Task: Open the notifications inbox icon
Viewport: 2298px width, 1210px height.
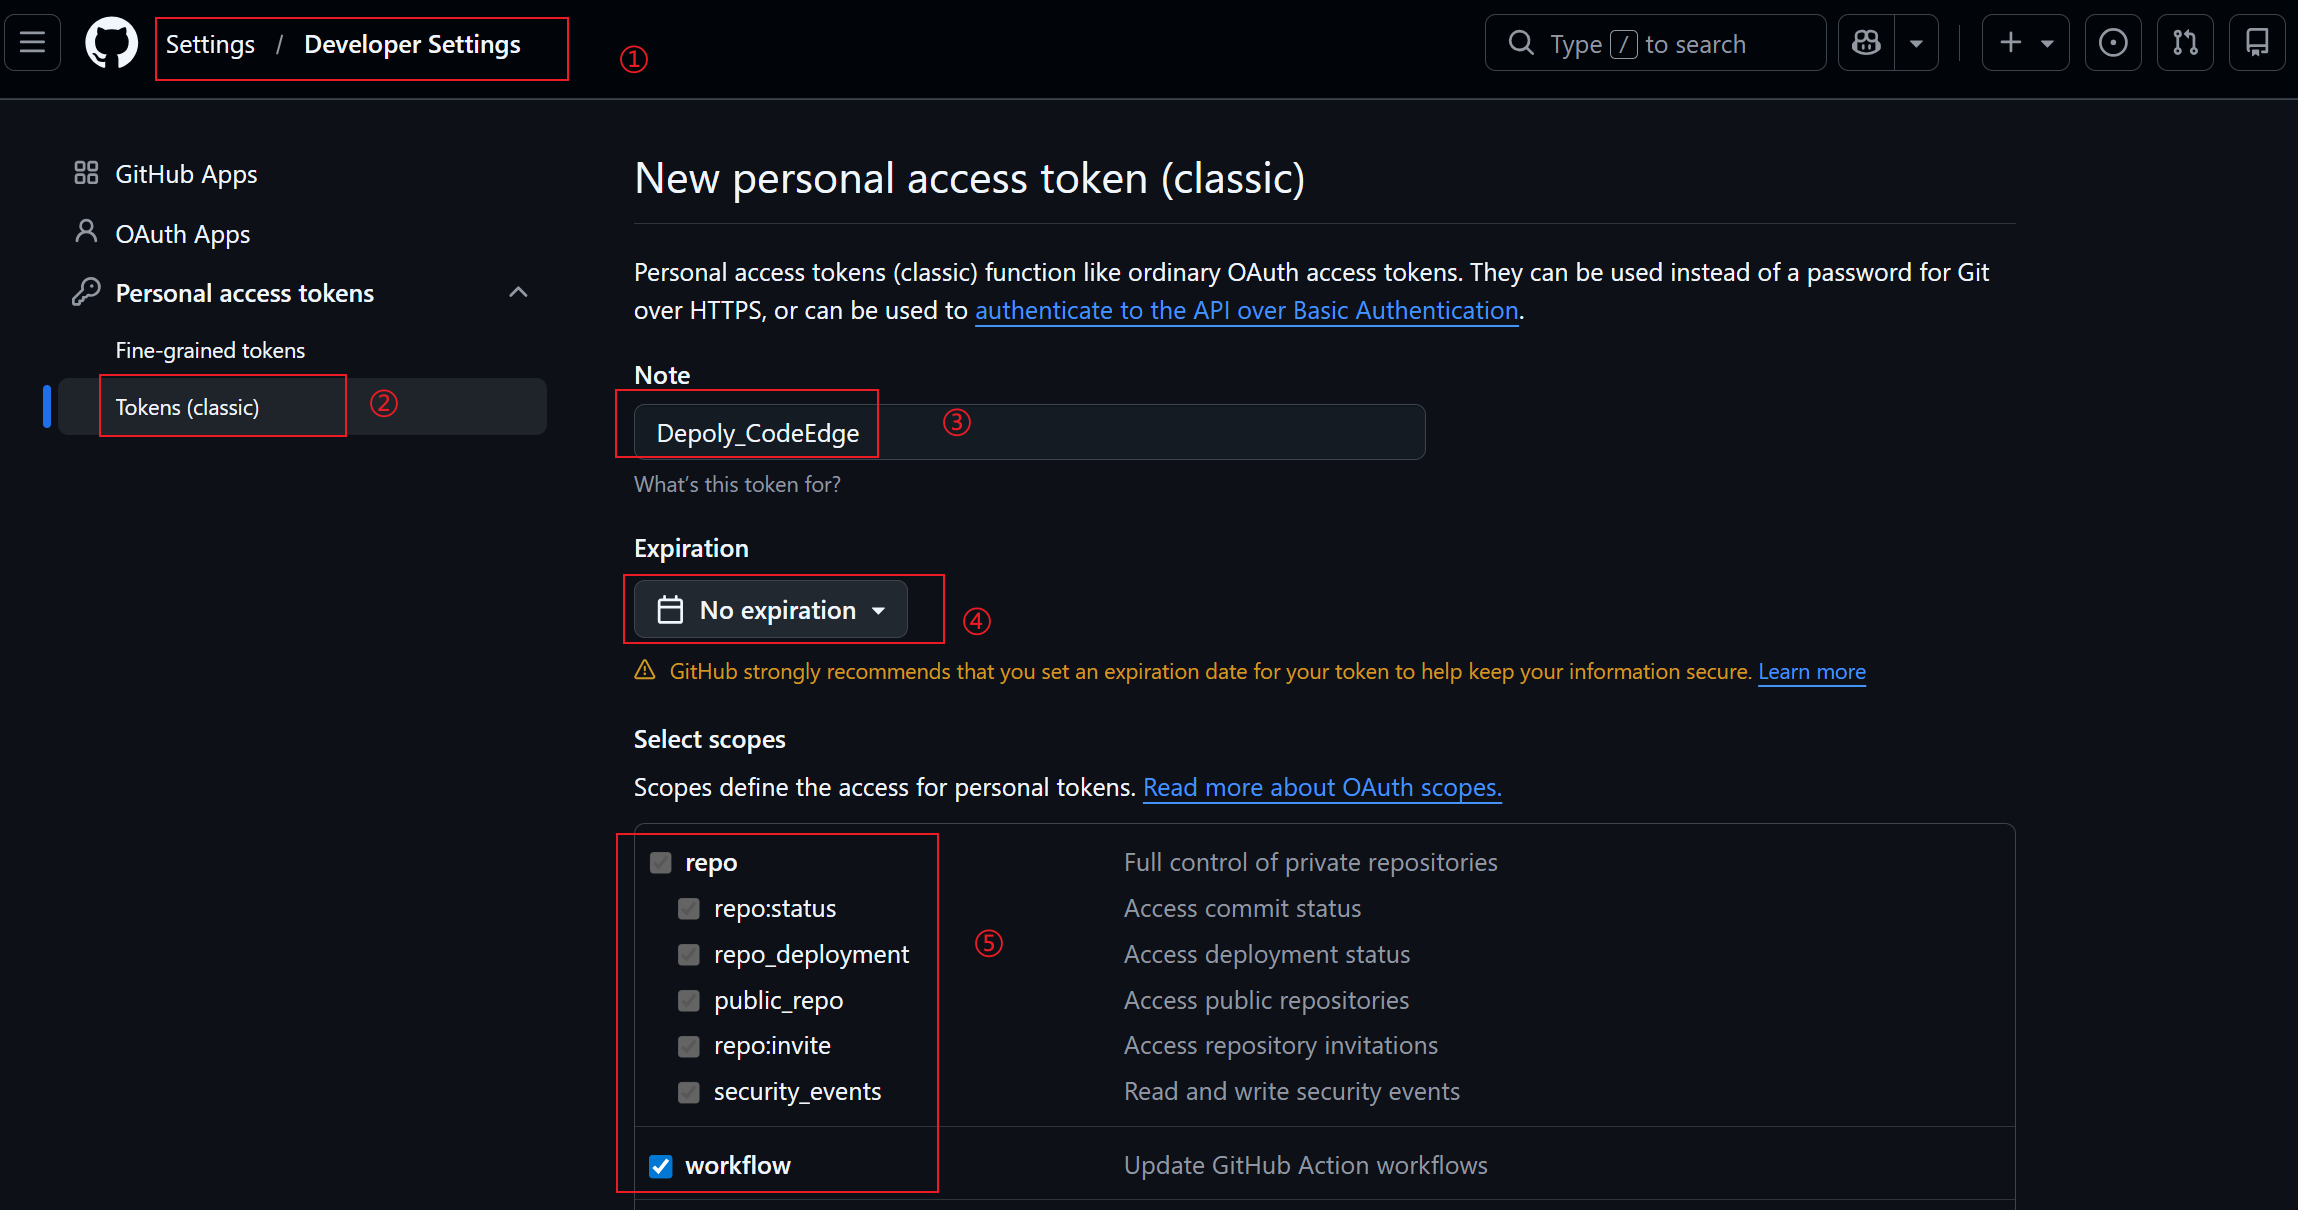Action: point(2257,43)
